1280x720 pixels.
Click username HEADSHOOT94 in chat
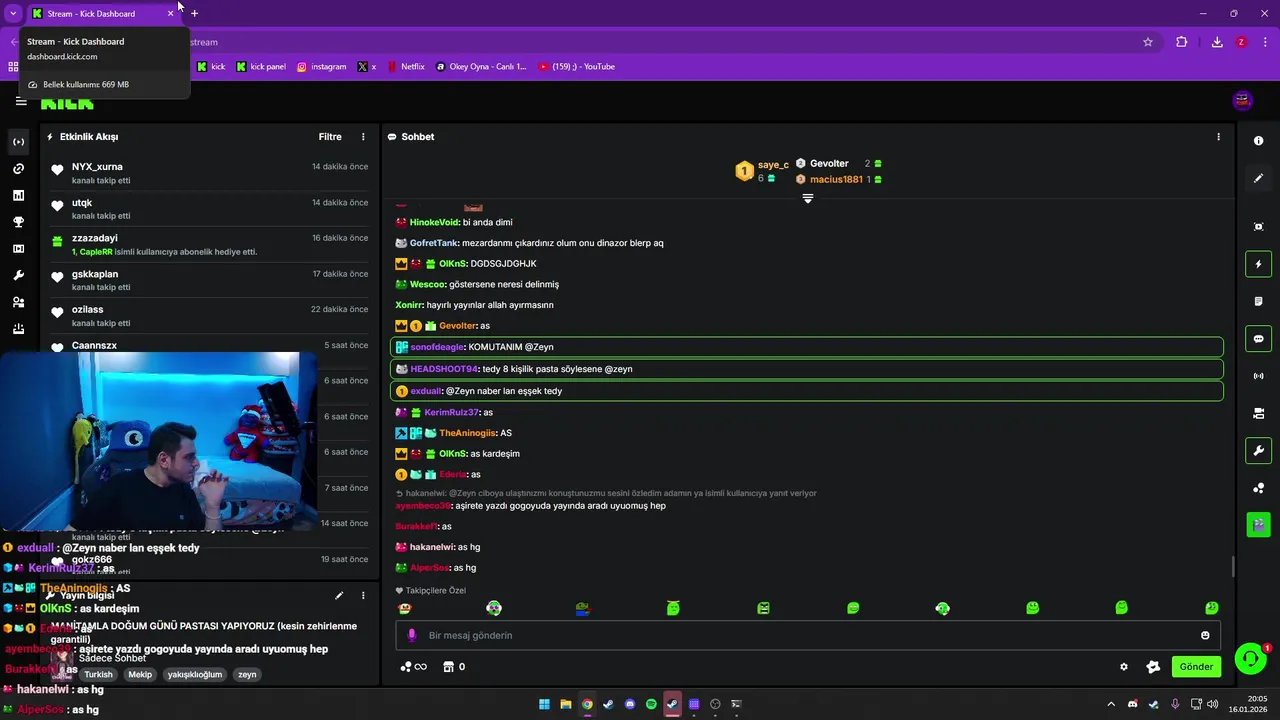[444, 369]
